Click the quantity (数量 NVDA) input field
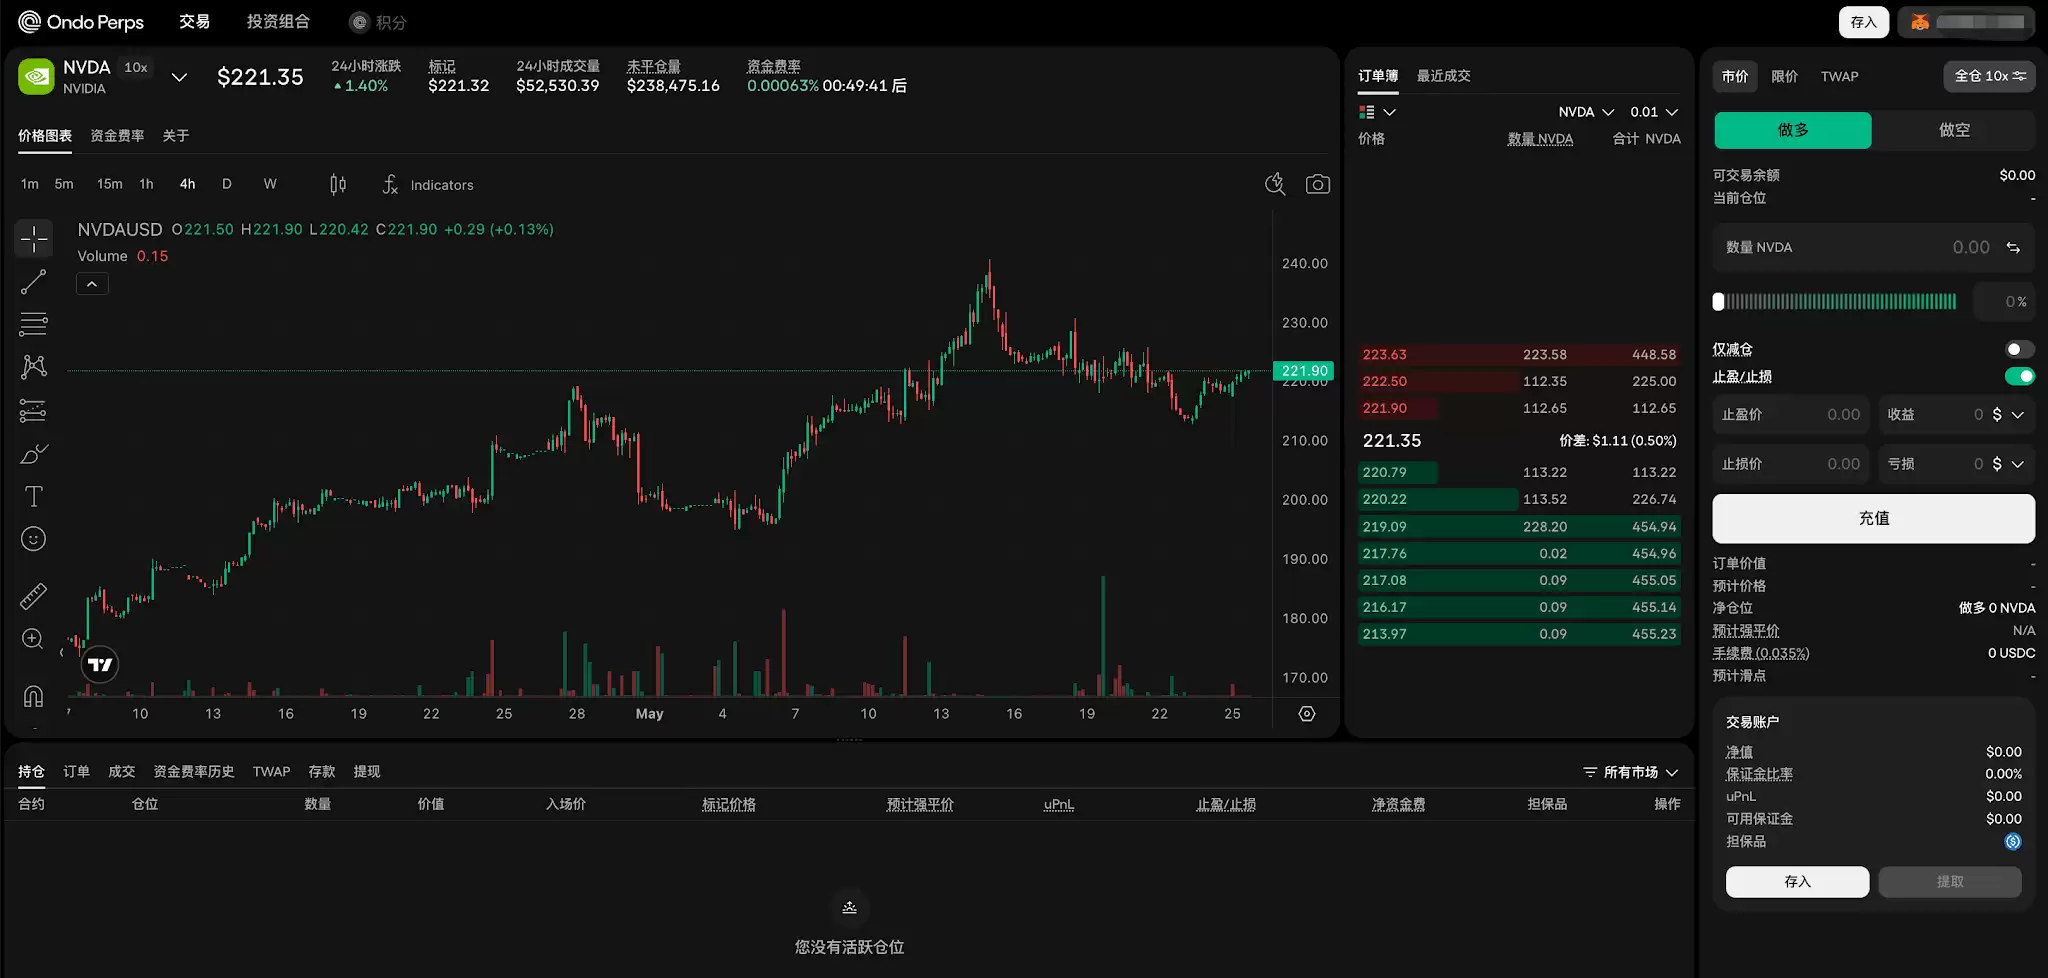The height and width of the screenshot is (978, 2048). pos(1873,247)
